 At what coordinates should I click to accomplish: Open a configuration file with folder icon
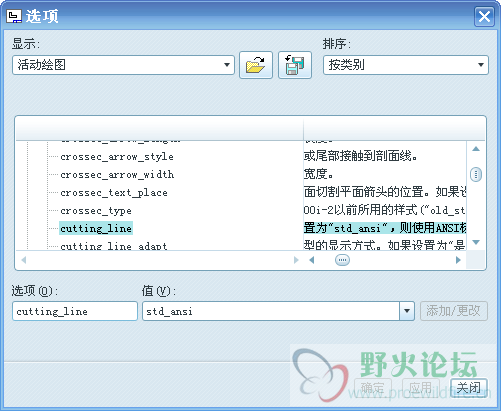[x=256, y=65]
